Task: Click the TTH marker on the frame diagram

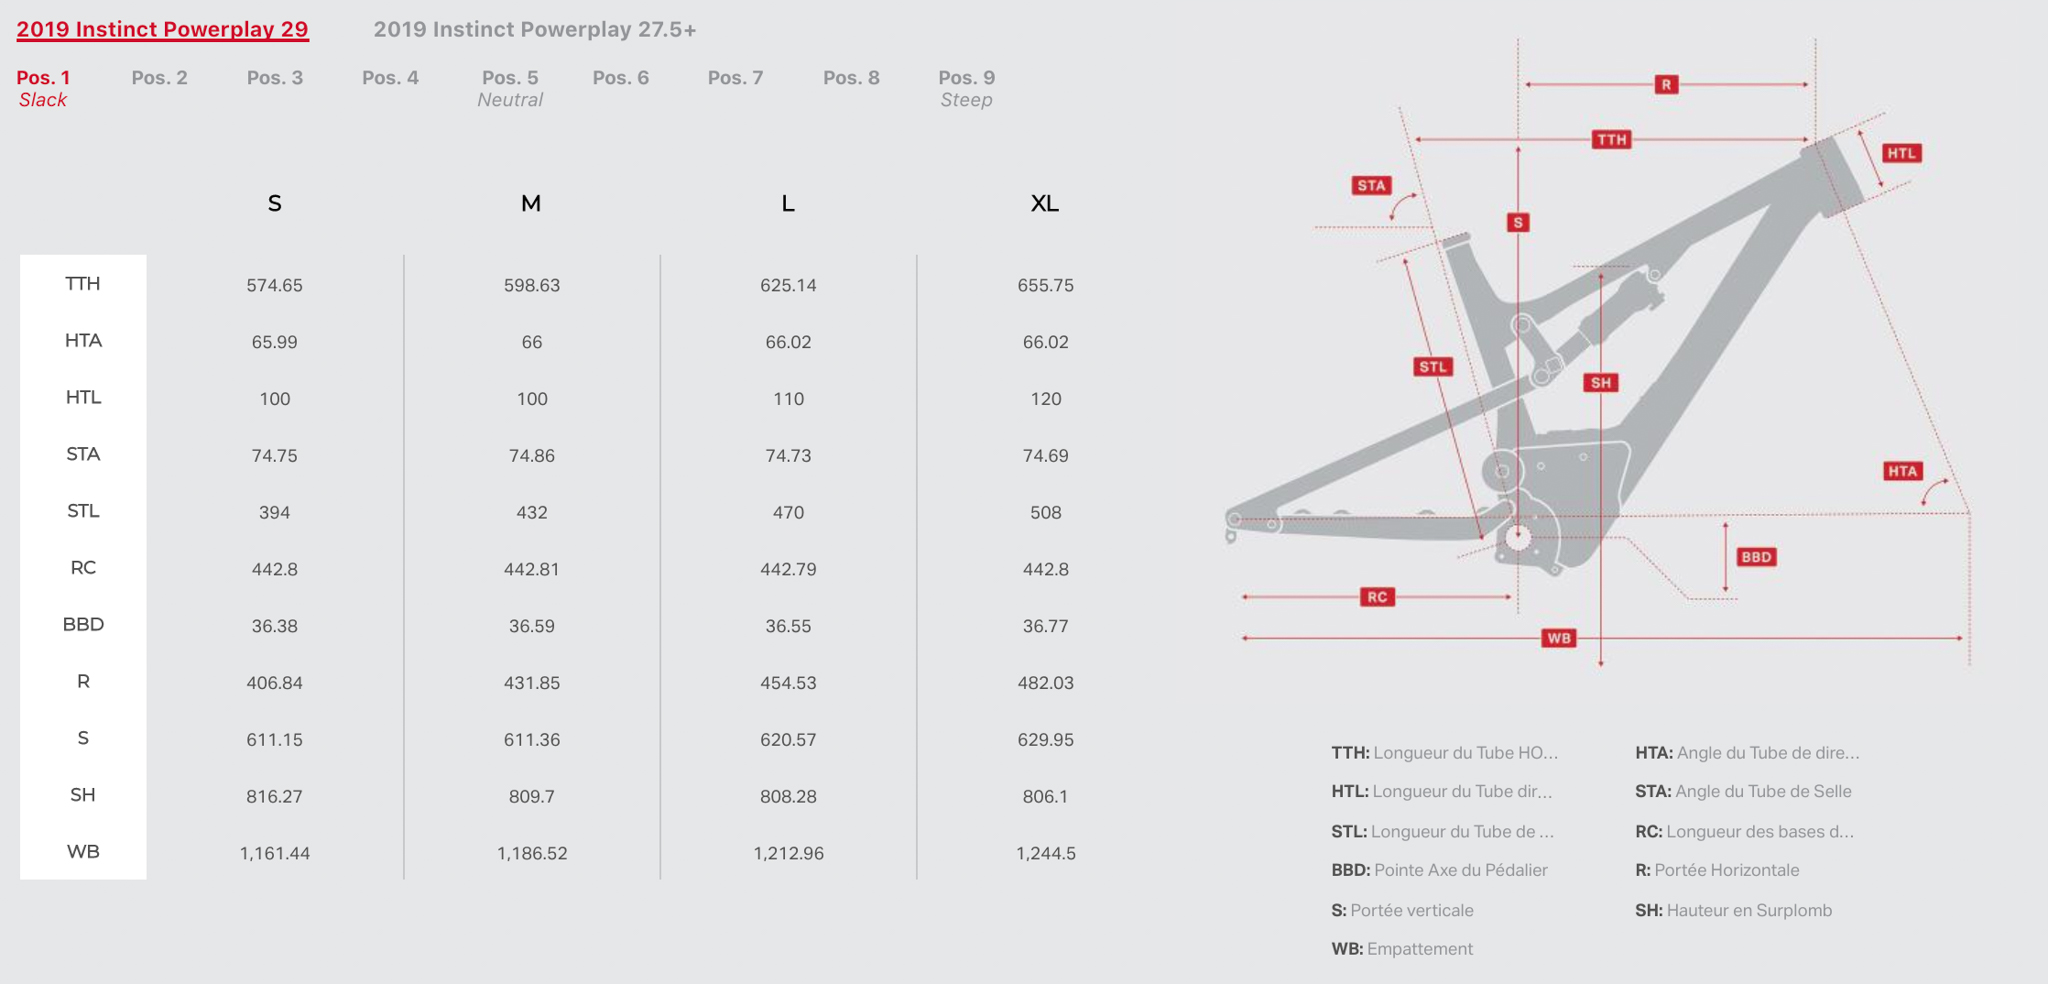Action: (1611, 140)
